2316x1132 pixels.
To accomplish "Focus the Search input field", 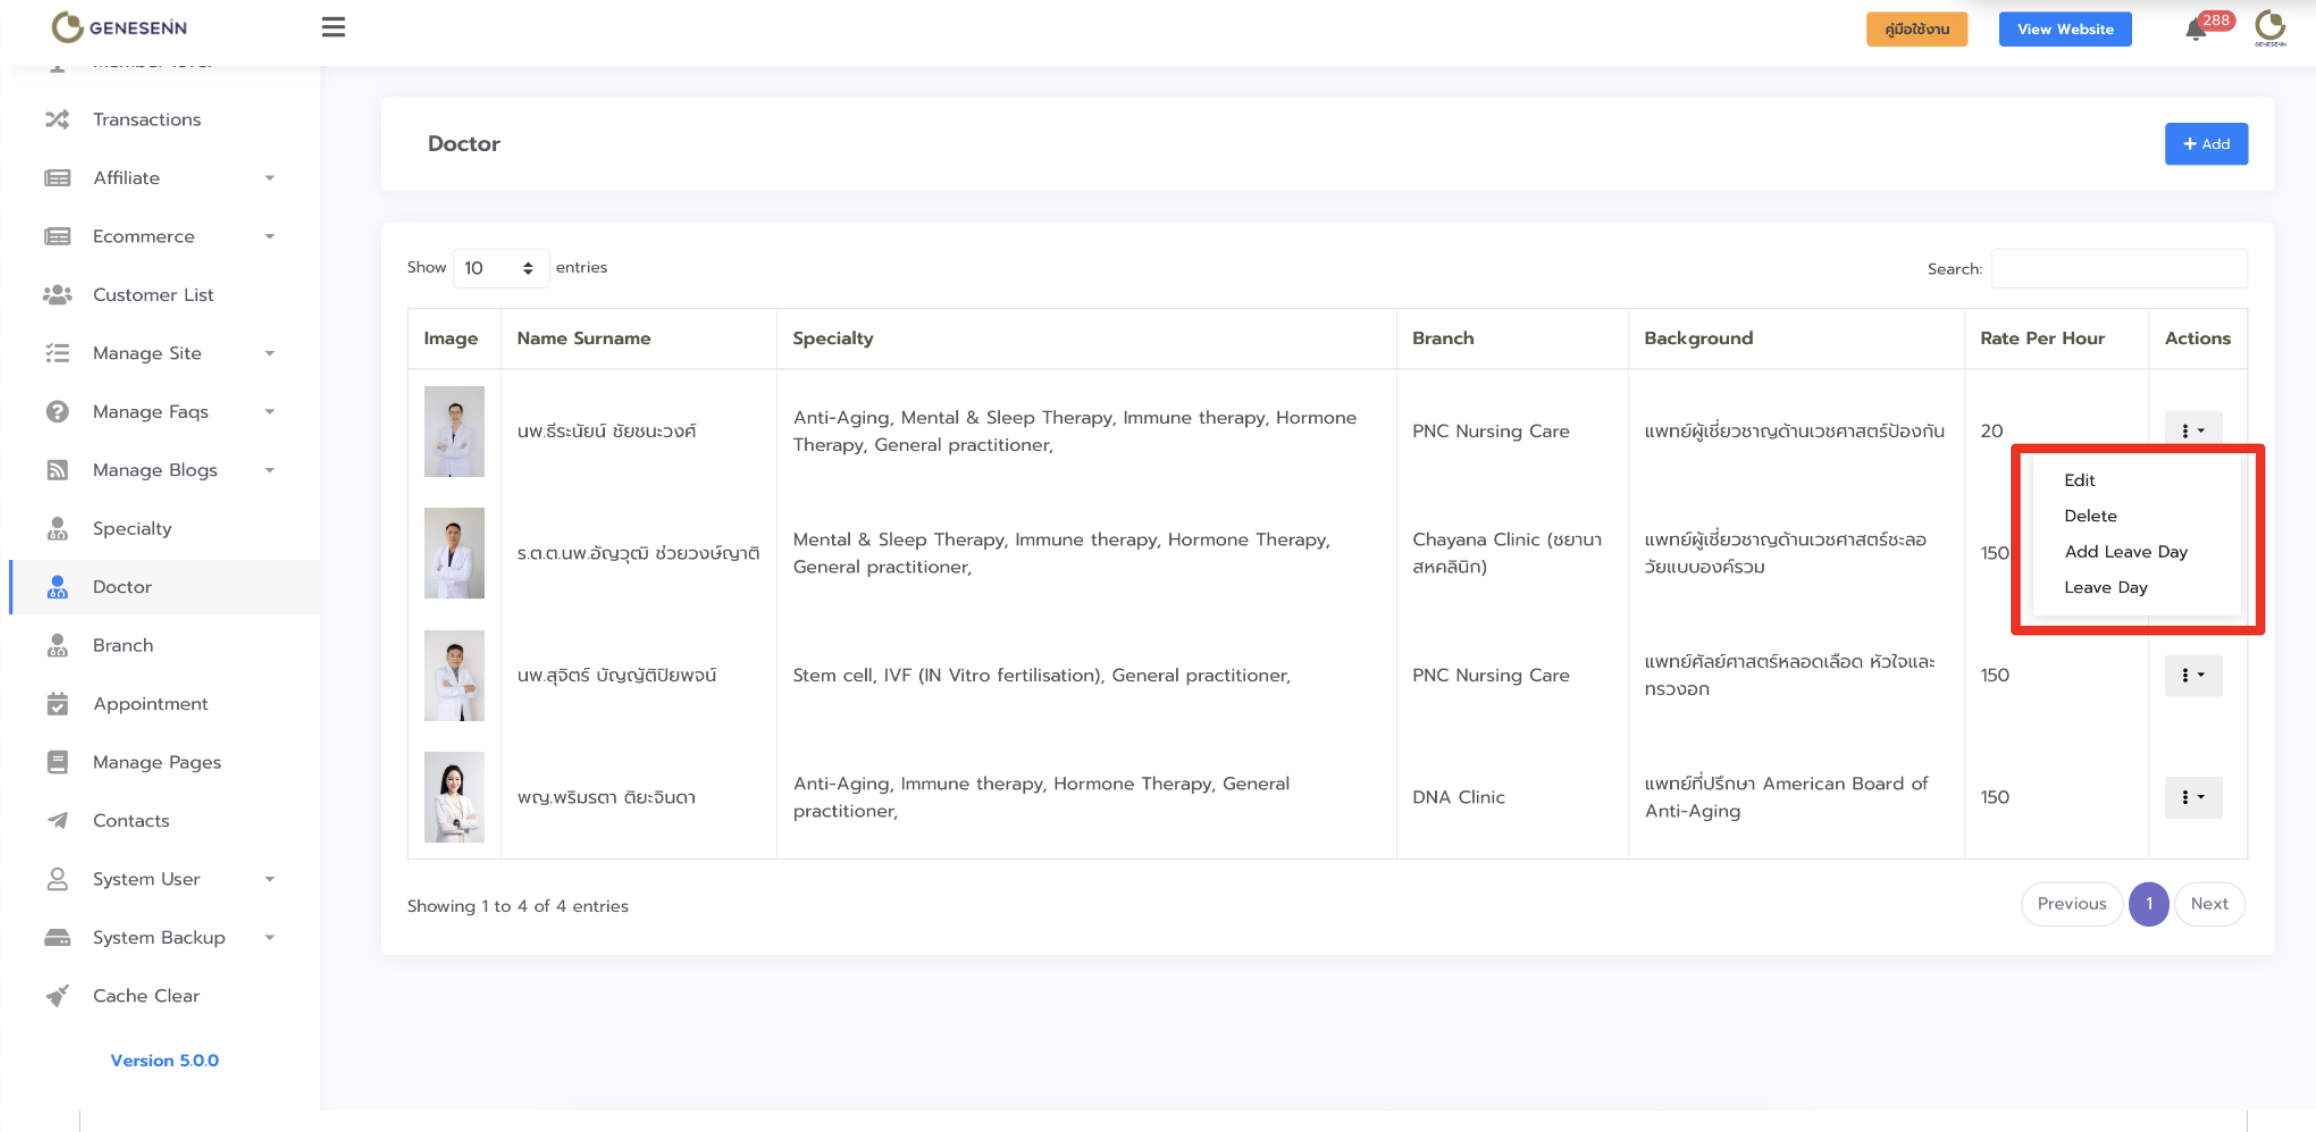I will (x=2118, y=269).
